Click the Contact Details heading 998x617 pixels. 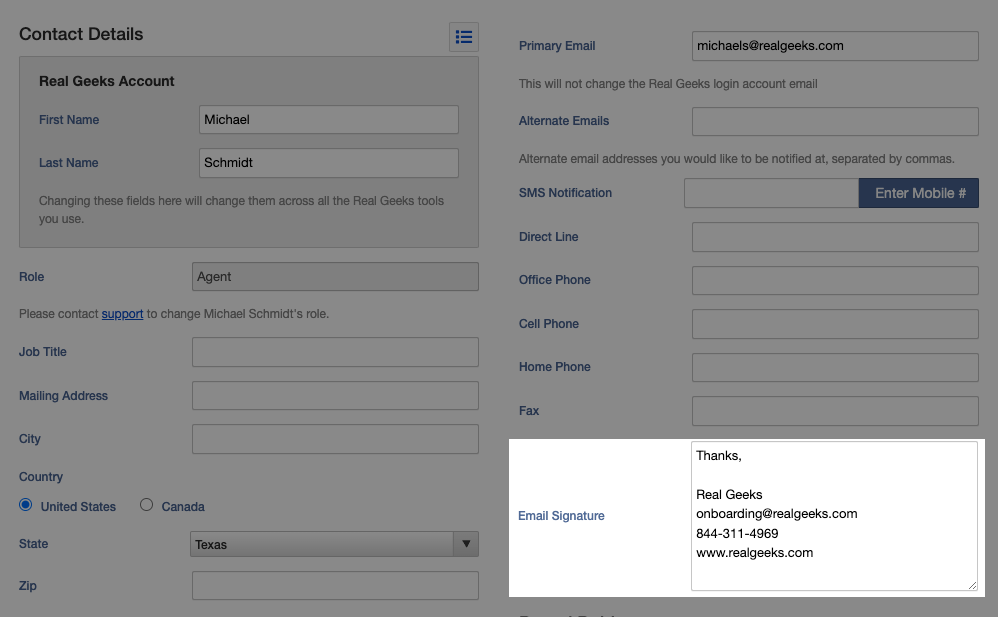click(x=81, y=34)
